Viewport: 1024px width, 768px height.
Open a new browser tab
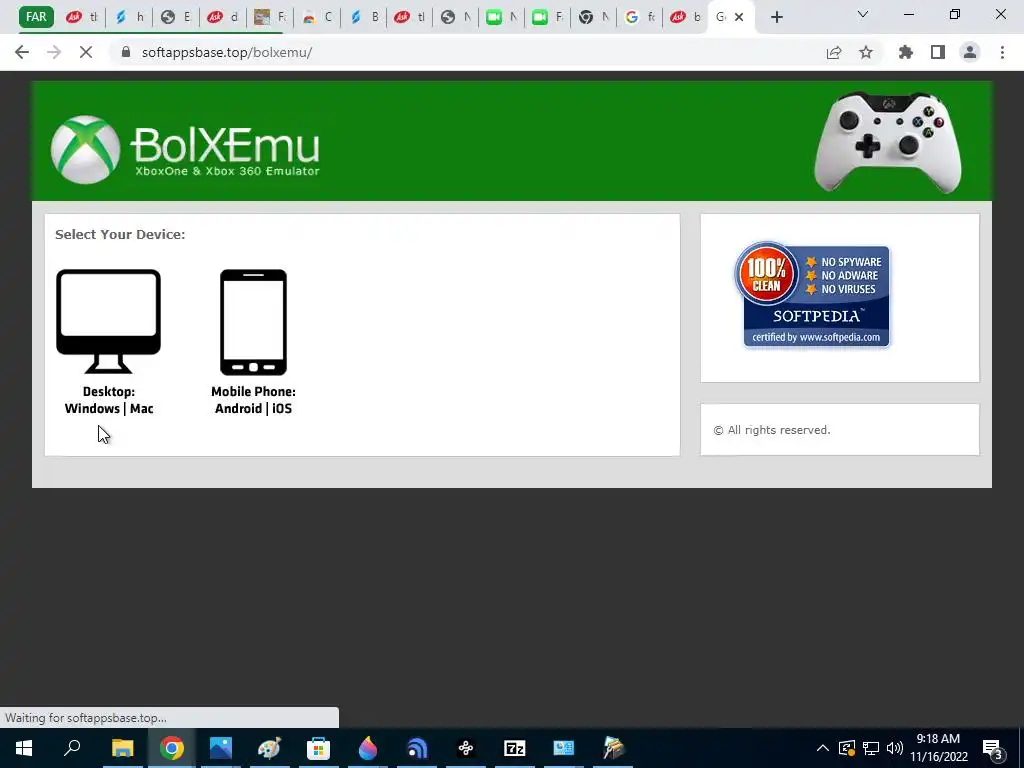point(776,17)
